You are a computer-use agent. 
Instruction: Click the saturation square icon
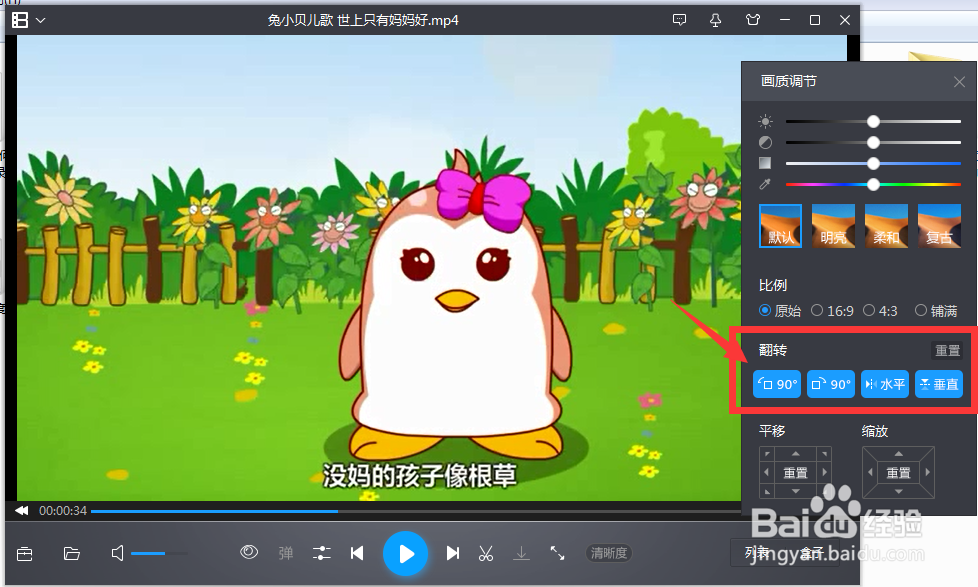click(765, 163)
